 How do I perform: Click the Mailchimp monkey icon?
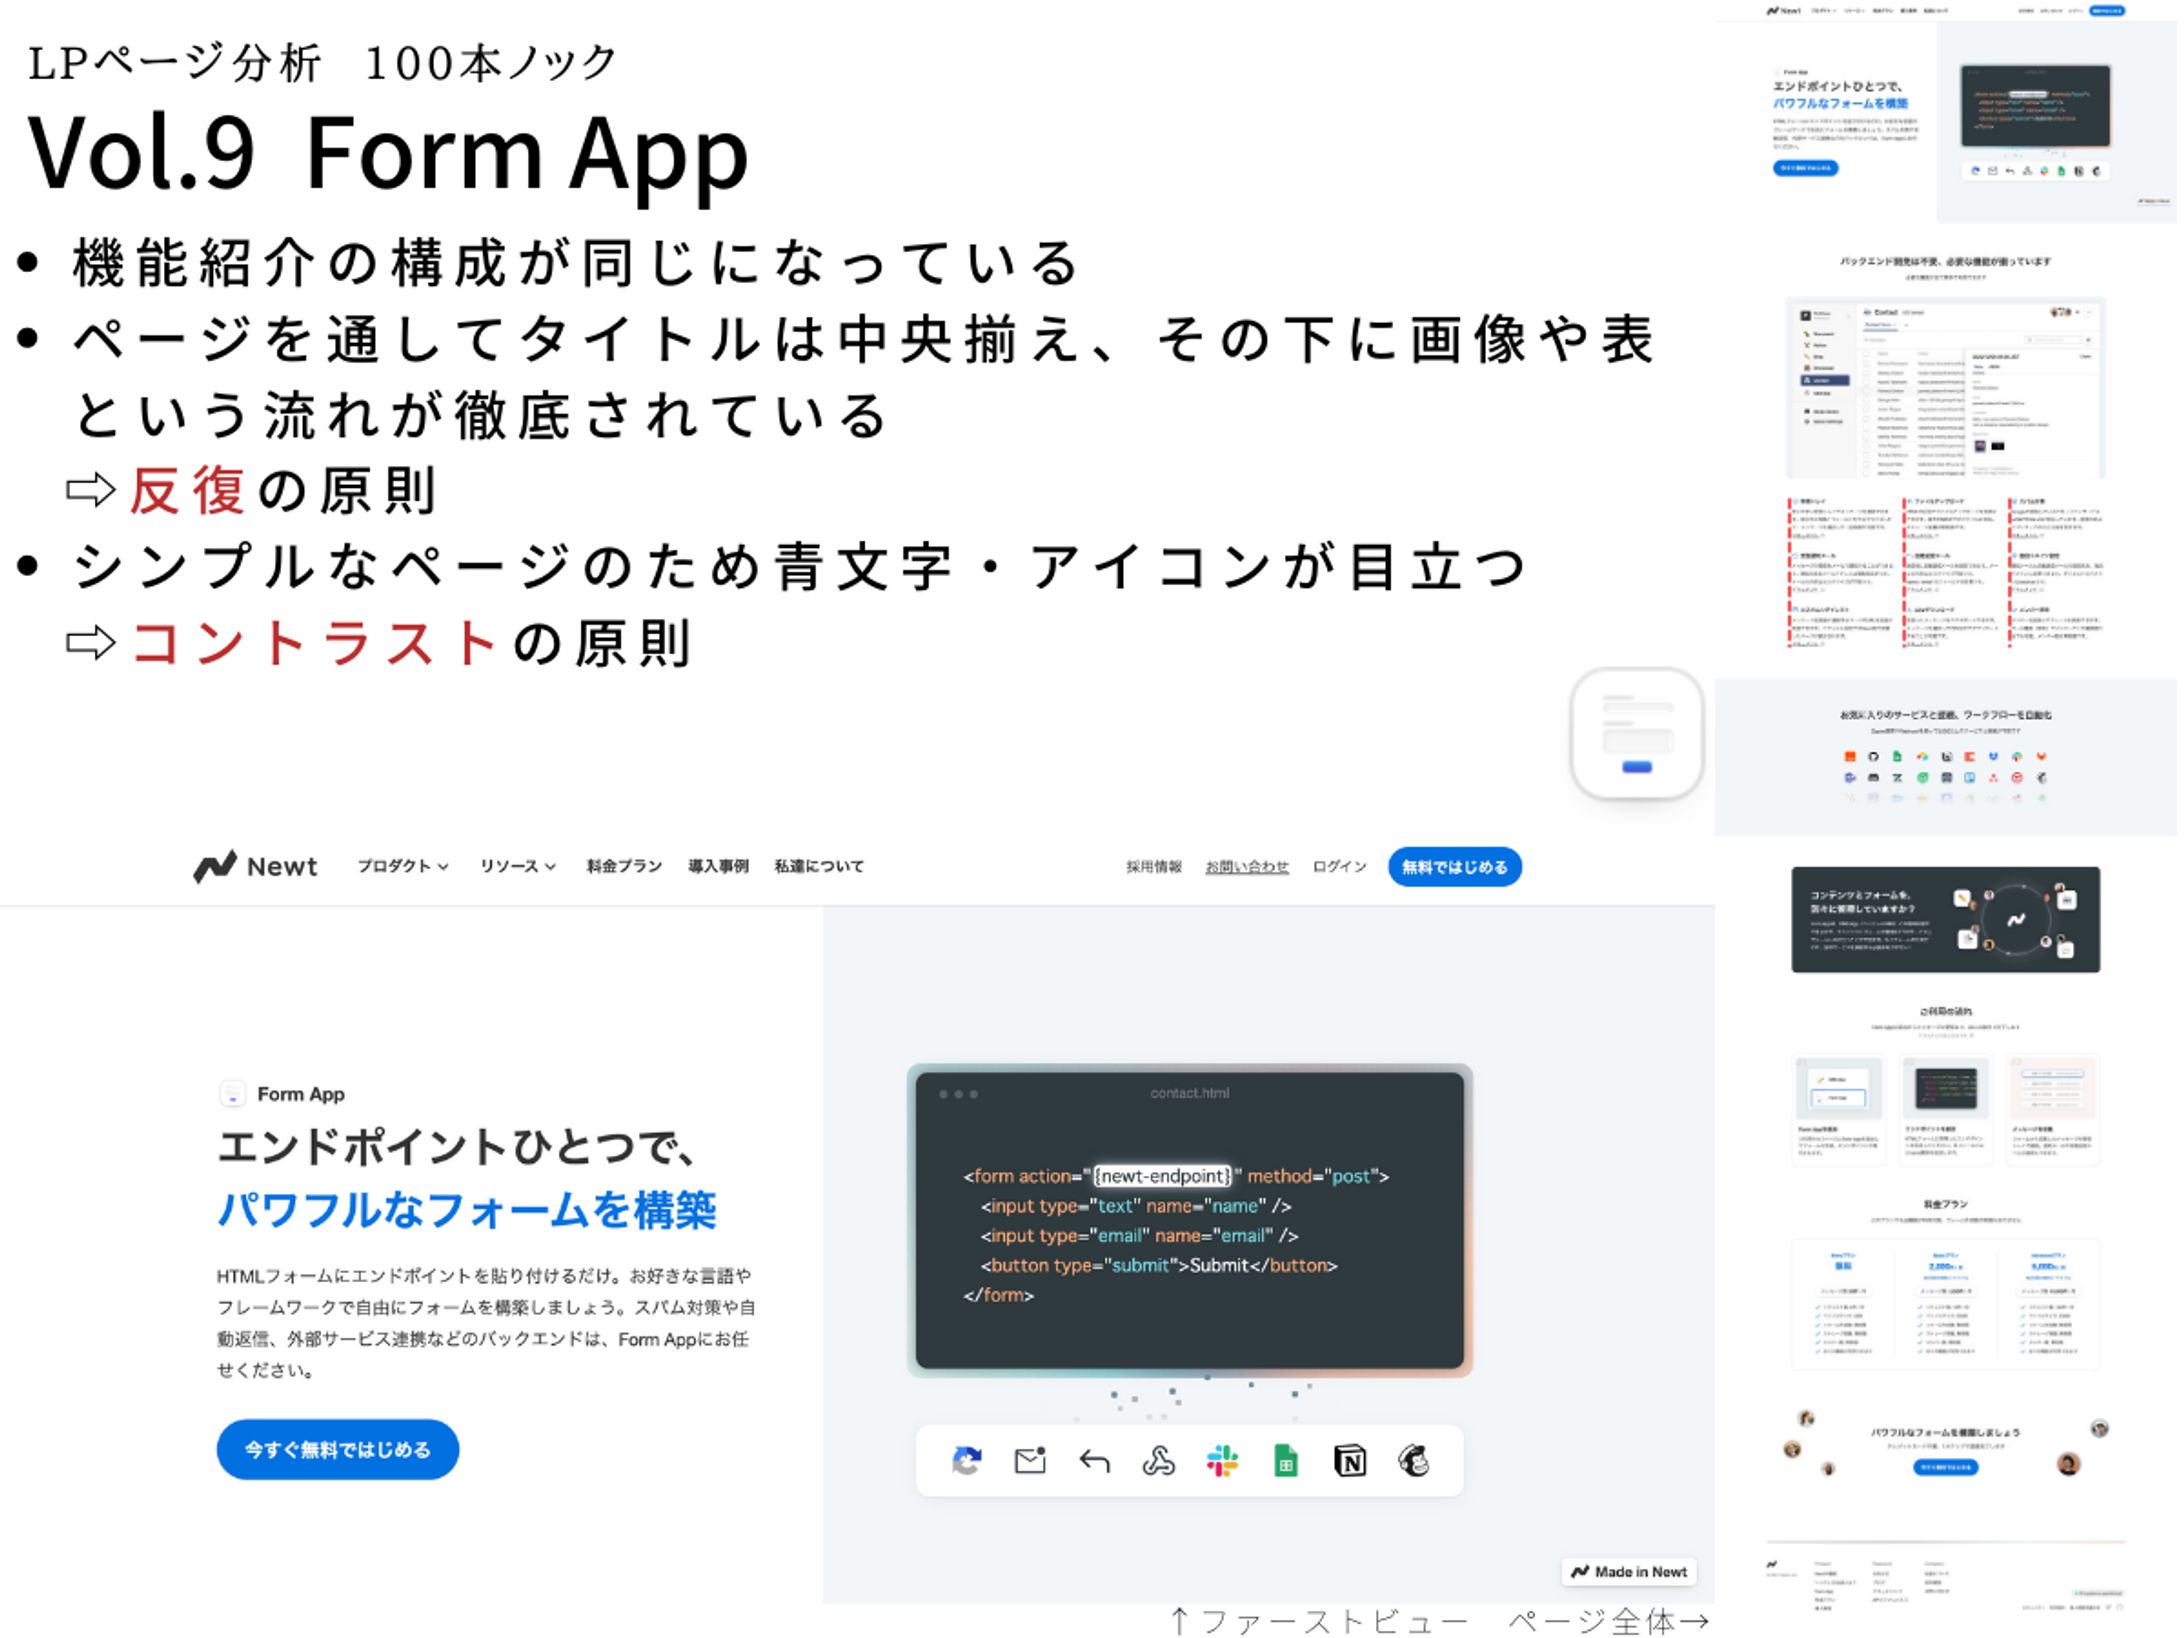(x=1414, y=1462)
